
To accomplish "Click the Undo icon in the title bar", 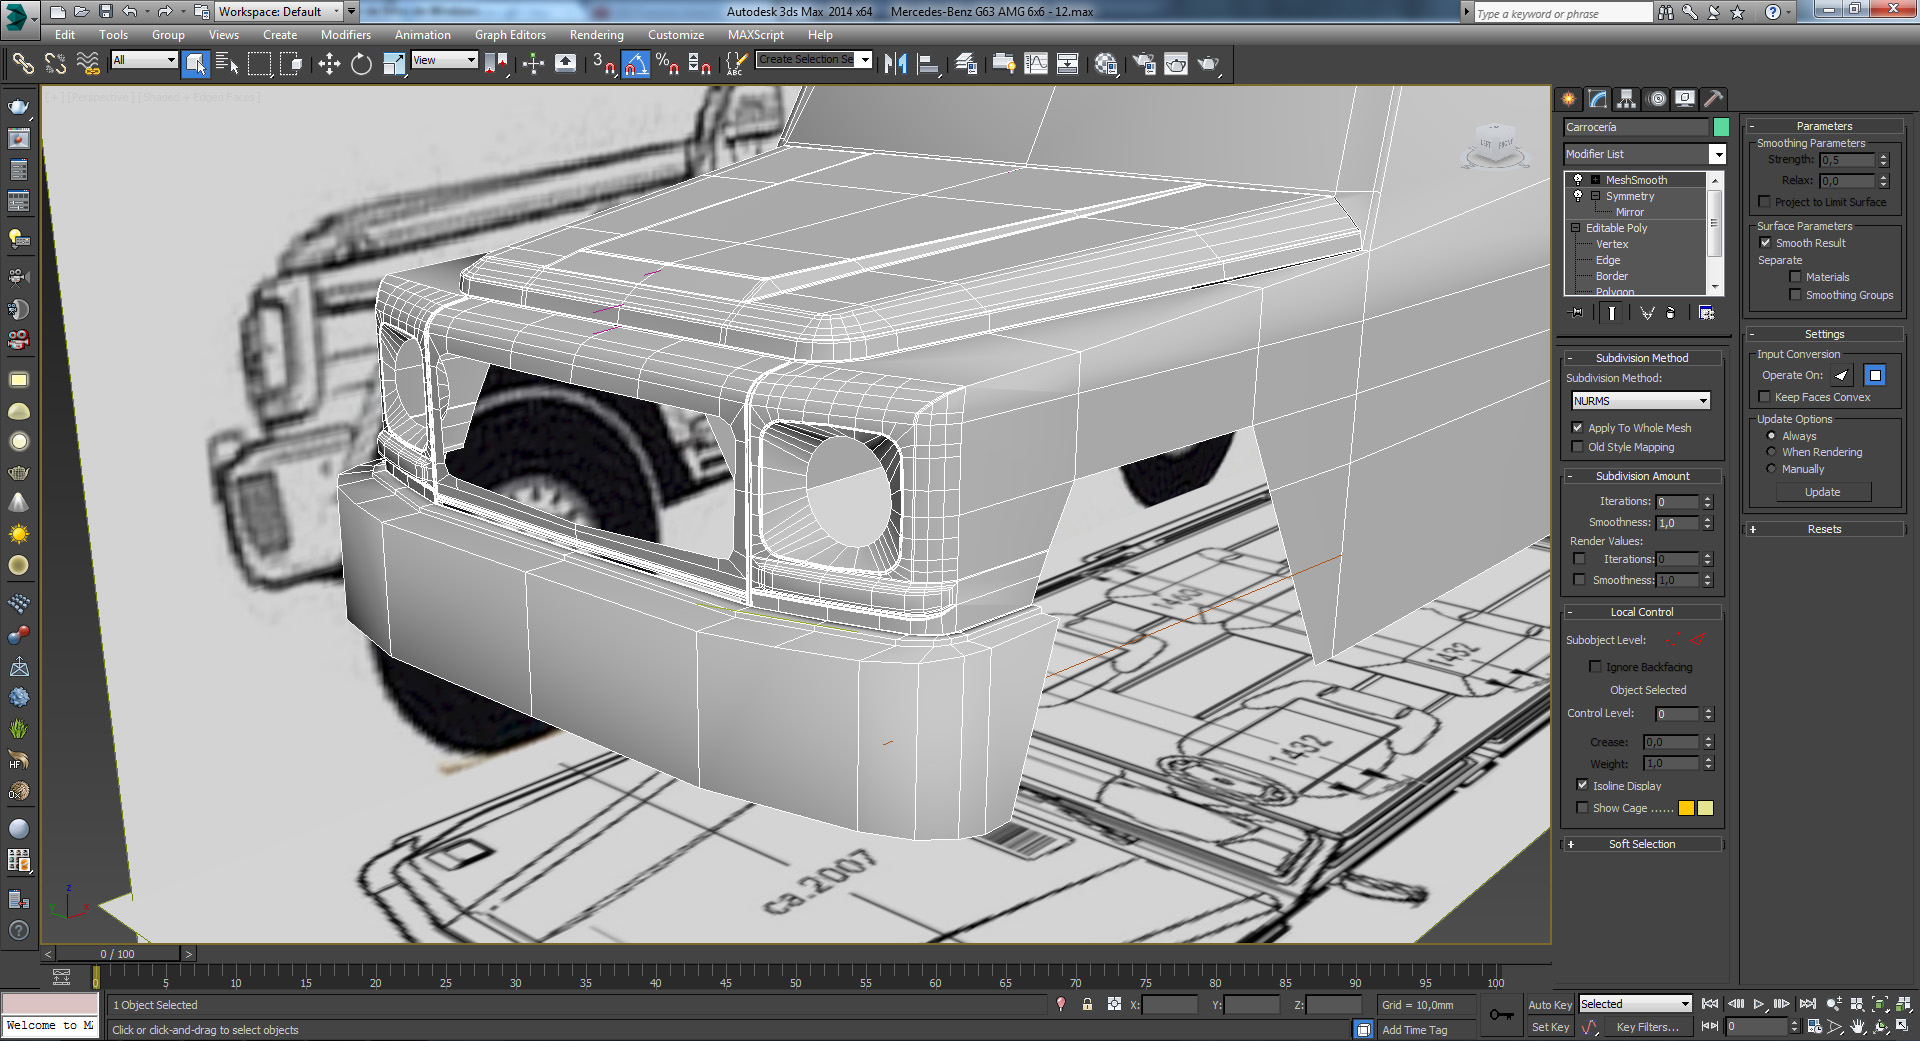I will tap(130, 11).
